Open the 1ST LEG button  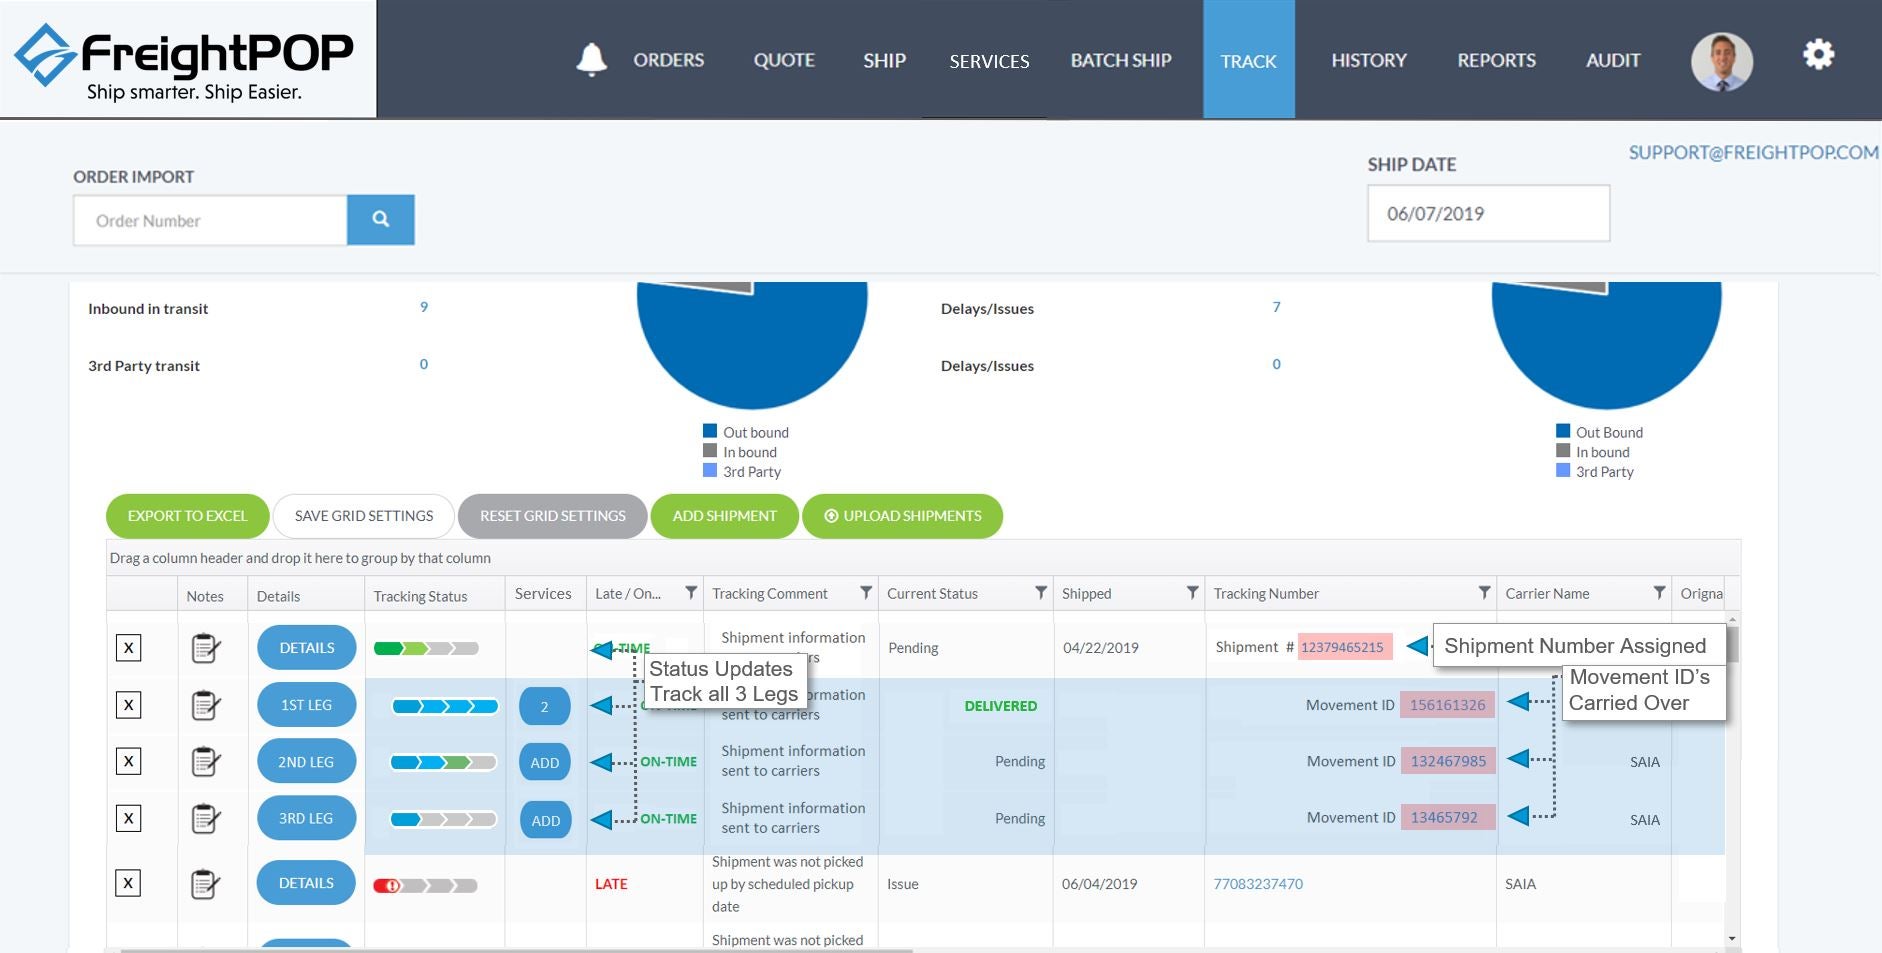307,705
